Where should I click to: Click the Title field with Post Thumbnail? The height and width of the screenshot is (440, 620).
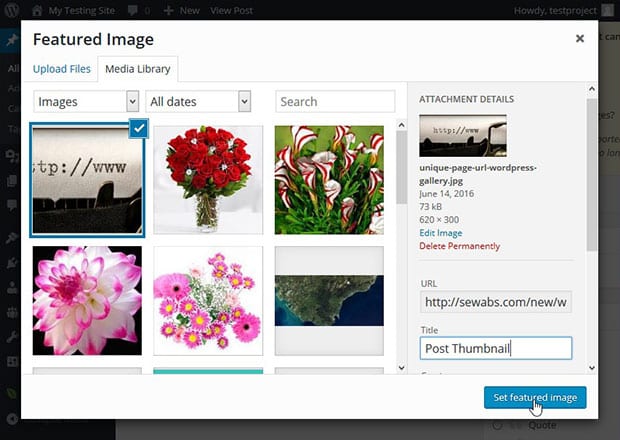496,348
